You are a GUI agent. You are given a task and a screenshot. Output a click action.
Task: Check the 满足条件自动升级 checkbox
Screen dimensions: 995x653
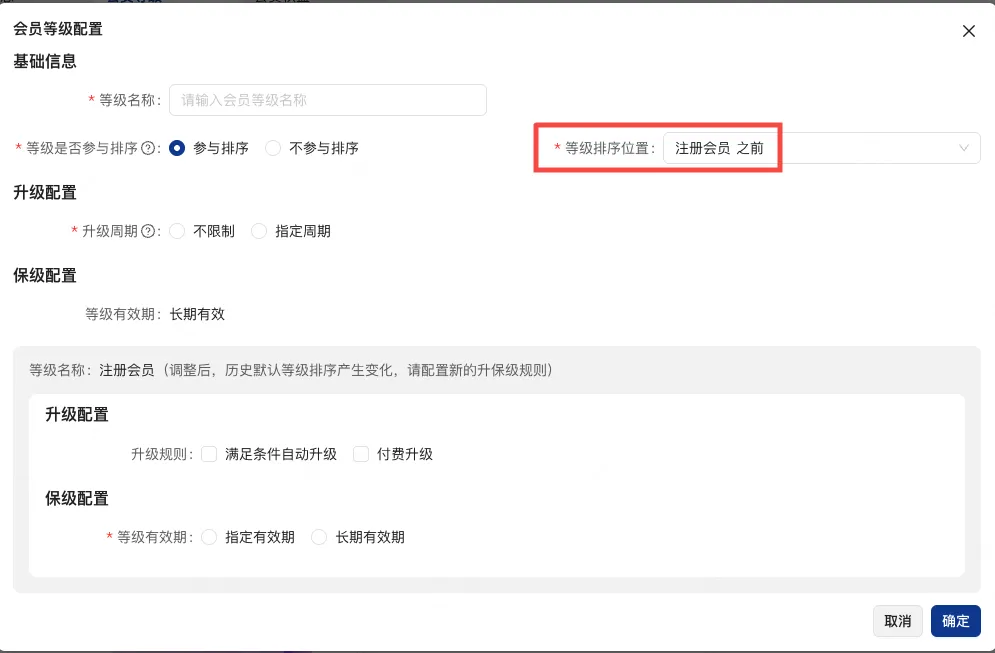click(209, 454)
